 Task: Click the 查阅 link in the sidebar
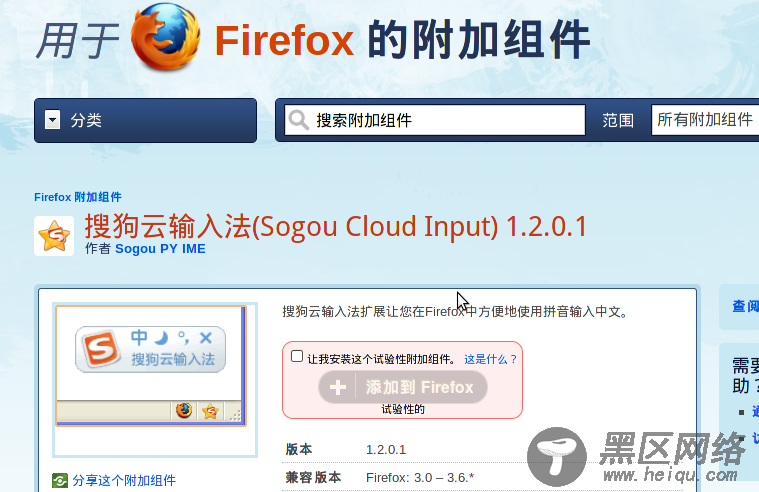pos(745,306)
